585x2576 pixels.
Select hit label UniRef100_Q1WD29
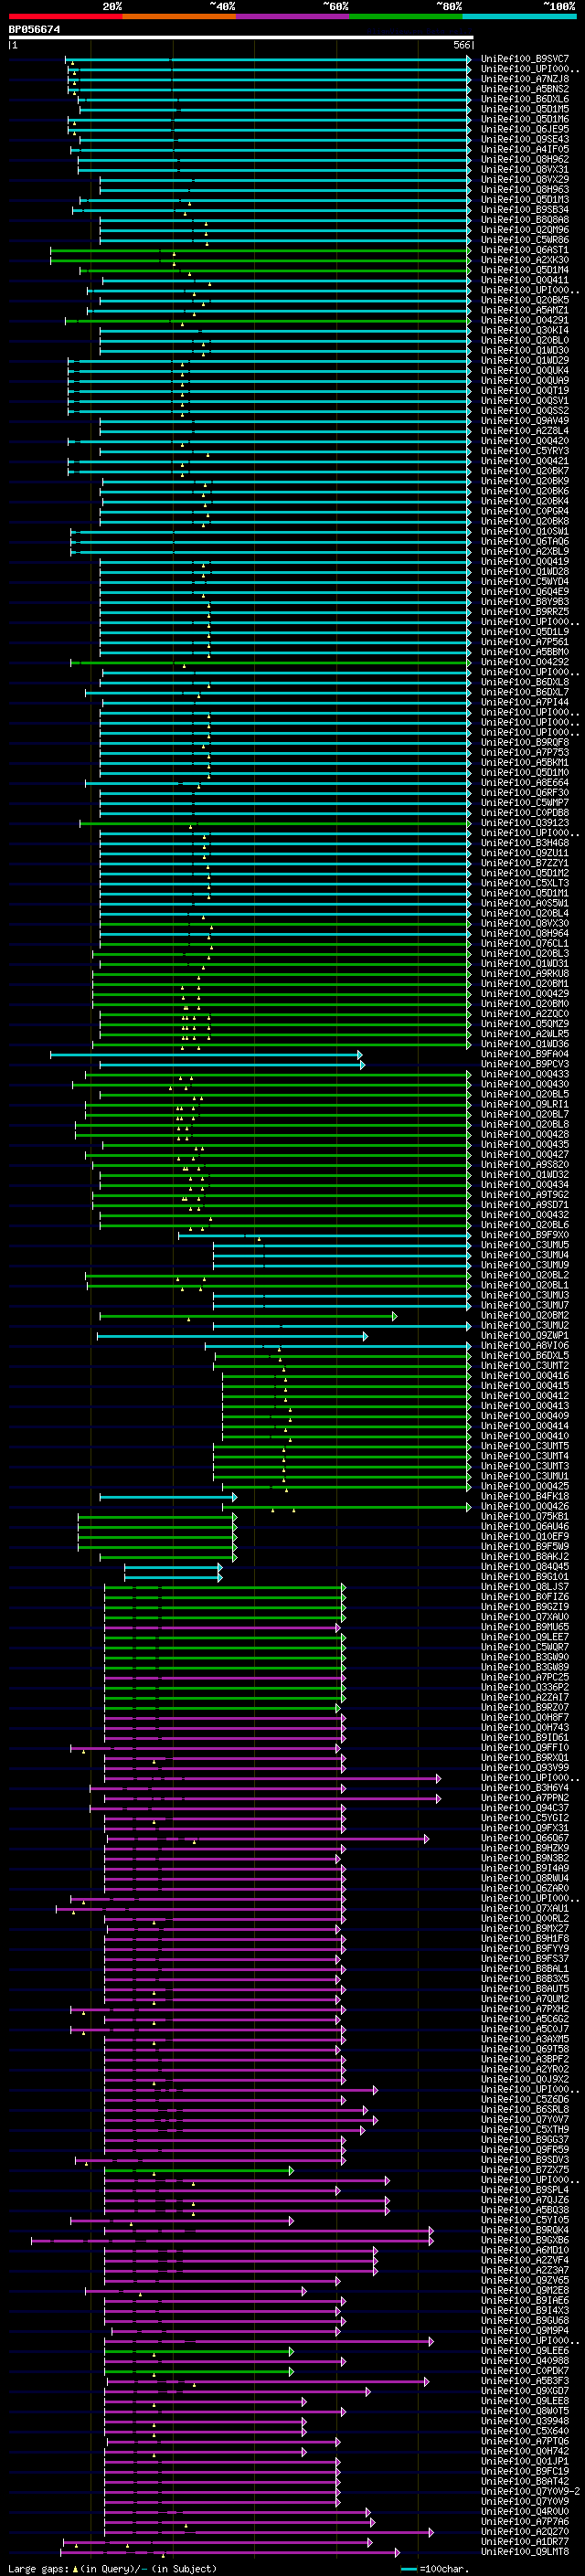coord(525,360)
